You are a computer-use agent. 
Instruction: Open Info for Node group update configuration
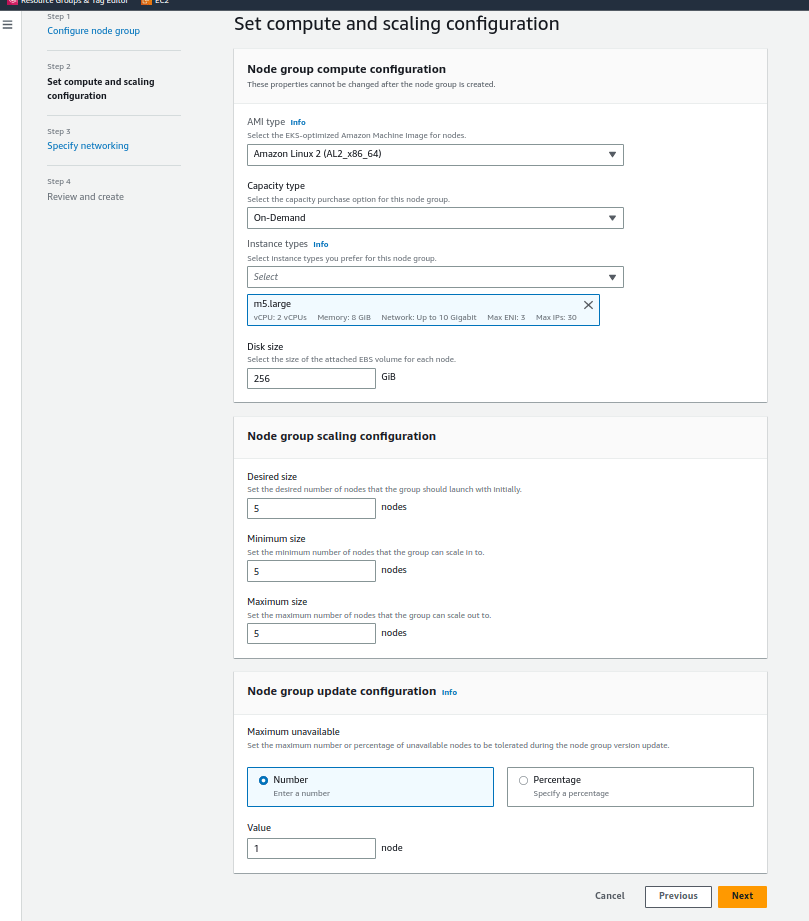(449, 692)
